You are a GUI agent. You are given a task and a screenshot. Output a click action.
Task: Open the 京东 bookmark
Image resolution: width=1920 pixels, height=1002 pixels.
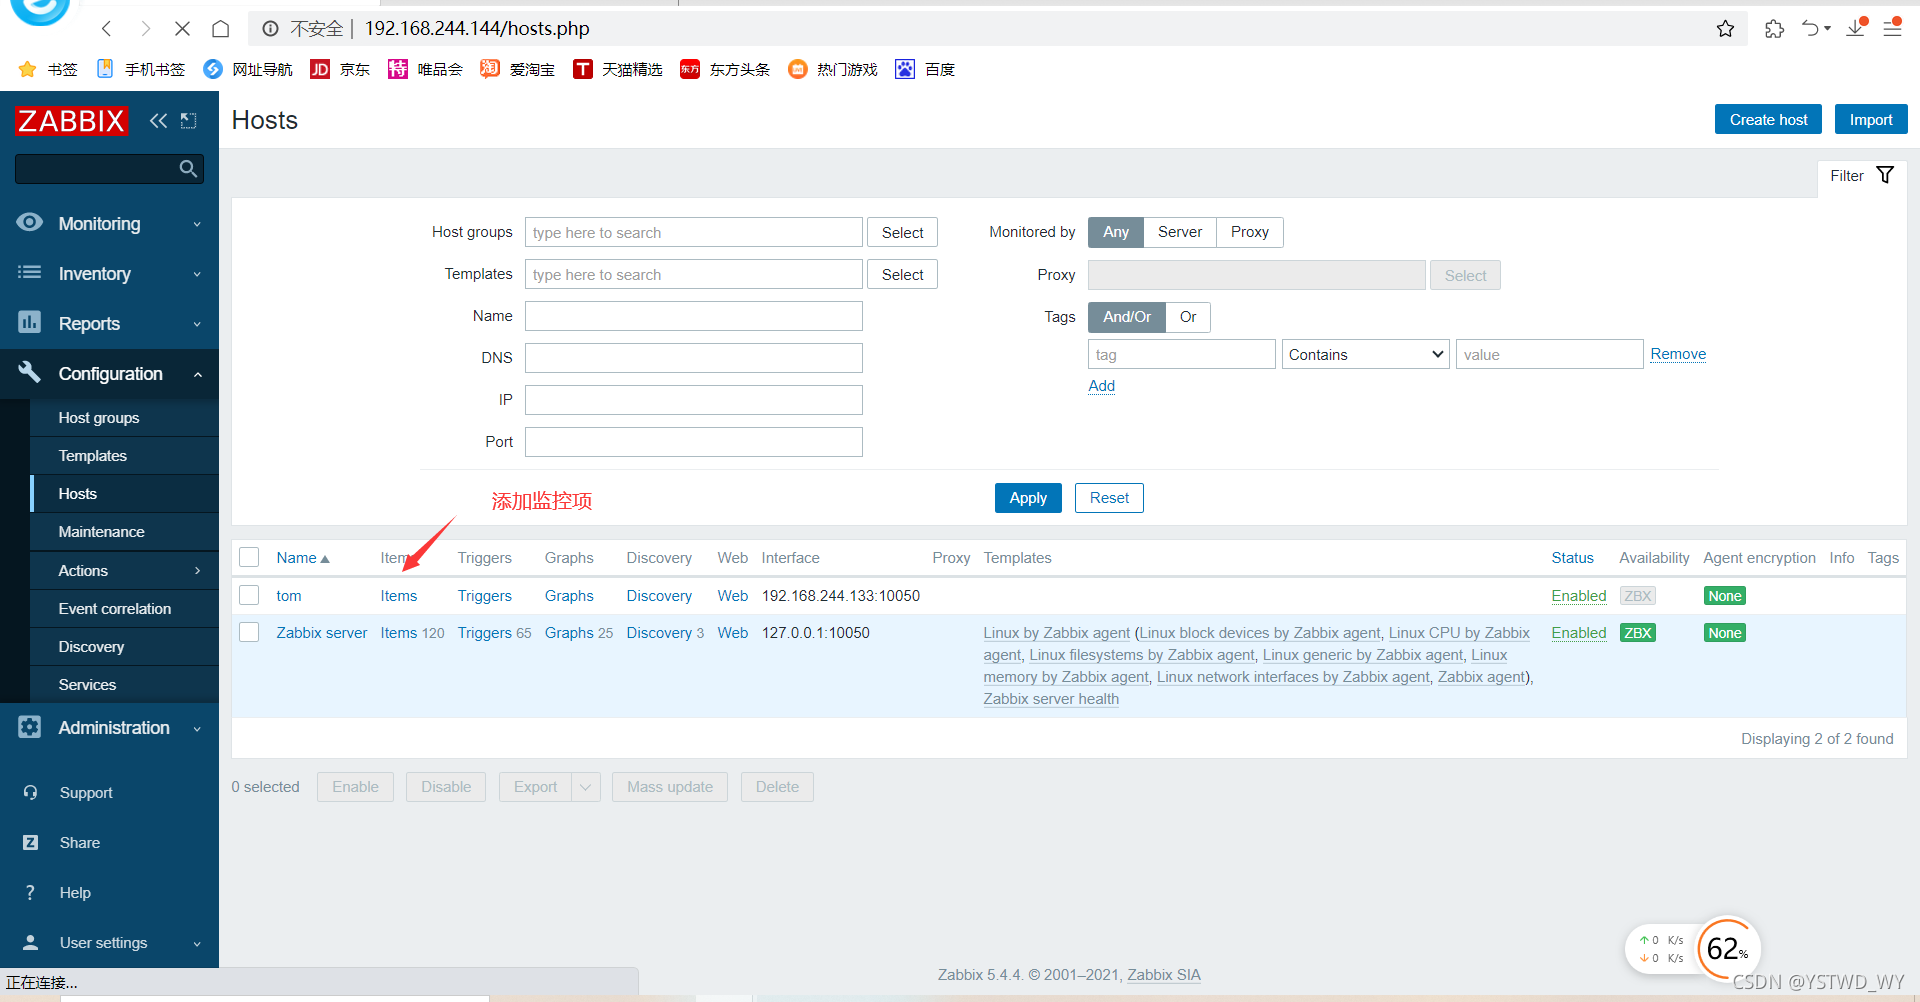click(x=340, y=69)
